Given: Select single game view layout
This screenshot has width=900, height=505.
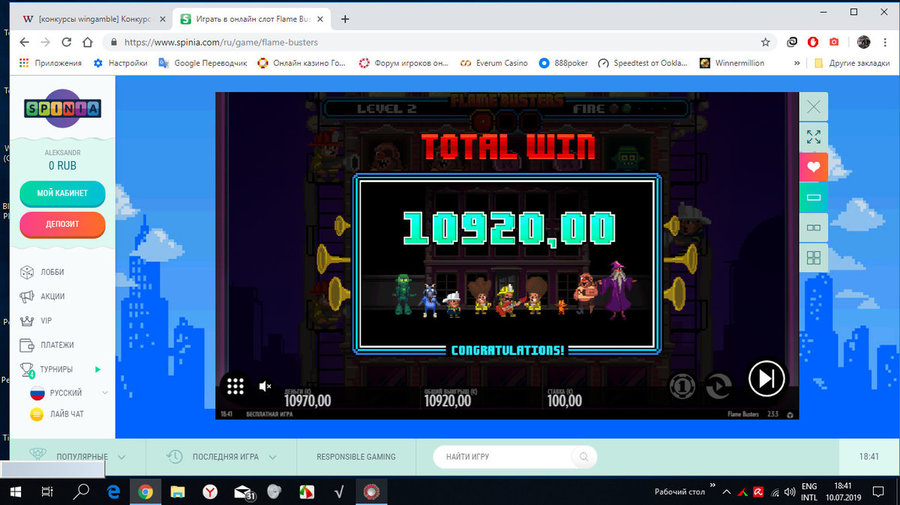Looking at the screenshot, I should [x=814, y=198].
